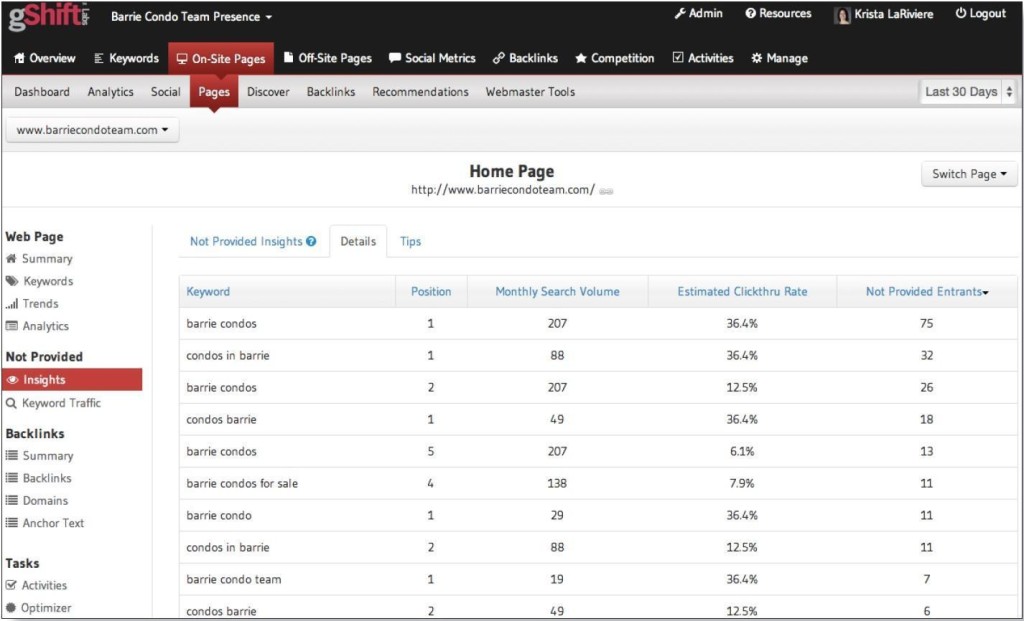Image resolution: width=1024 pixels, height=621 pixels.
Task: Open the Last 30 Days dropdown
Action: tap(964, 91)
